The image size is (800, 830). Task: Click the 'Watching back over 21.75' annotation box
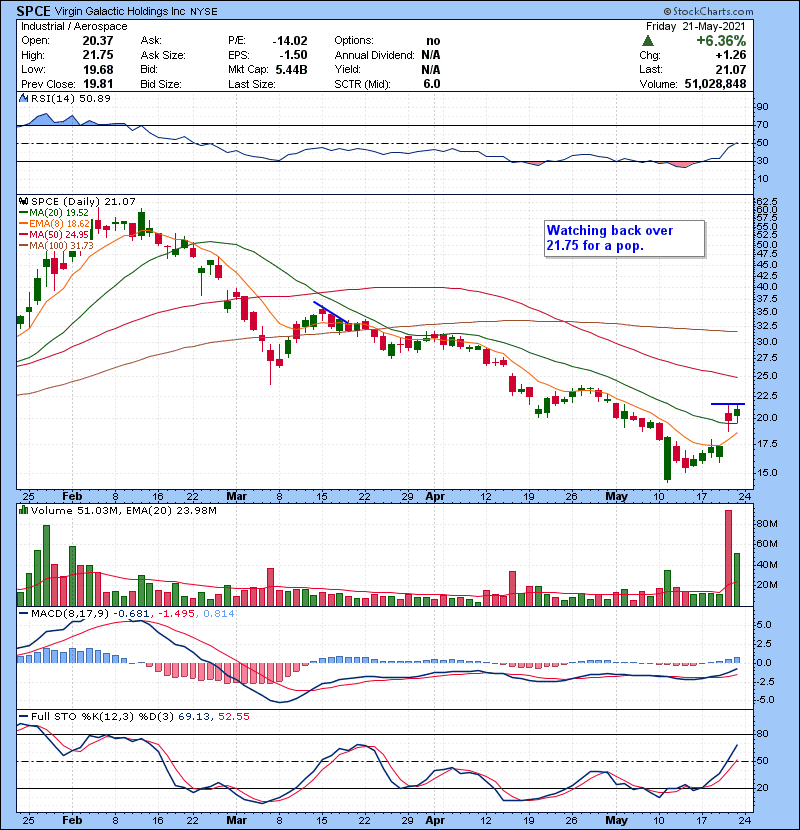[x=625, y=239]
